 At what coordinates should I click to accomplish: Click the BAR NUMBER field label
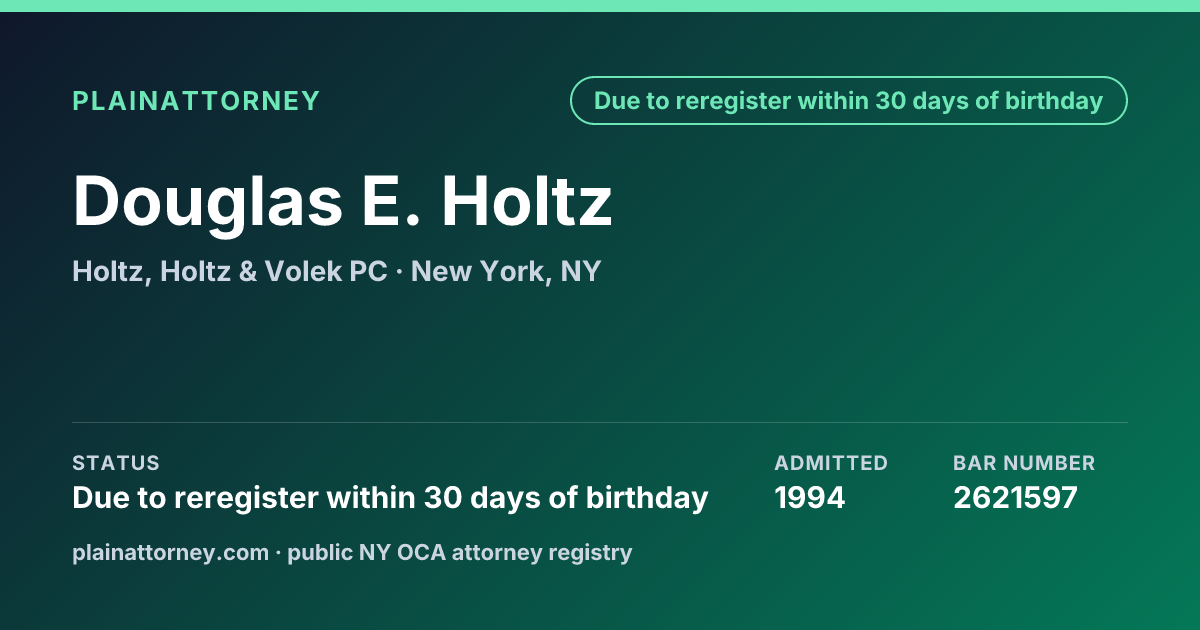tap(1024, 463)
